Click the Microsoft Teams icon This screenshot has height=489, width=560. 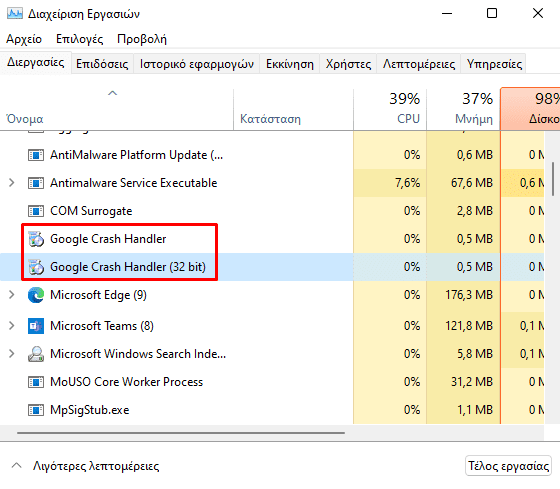(36, 326)
